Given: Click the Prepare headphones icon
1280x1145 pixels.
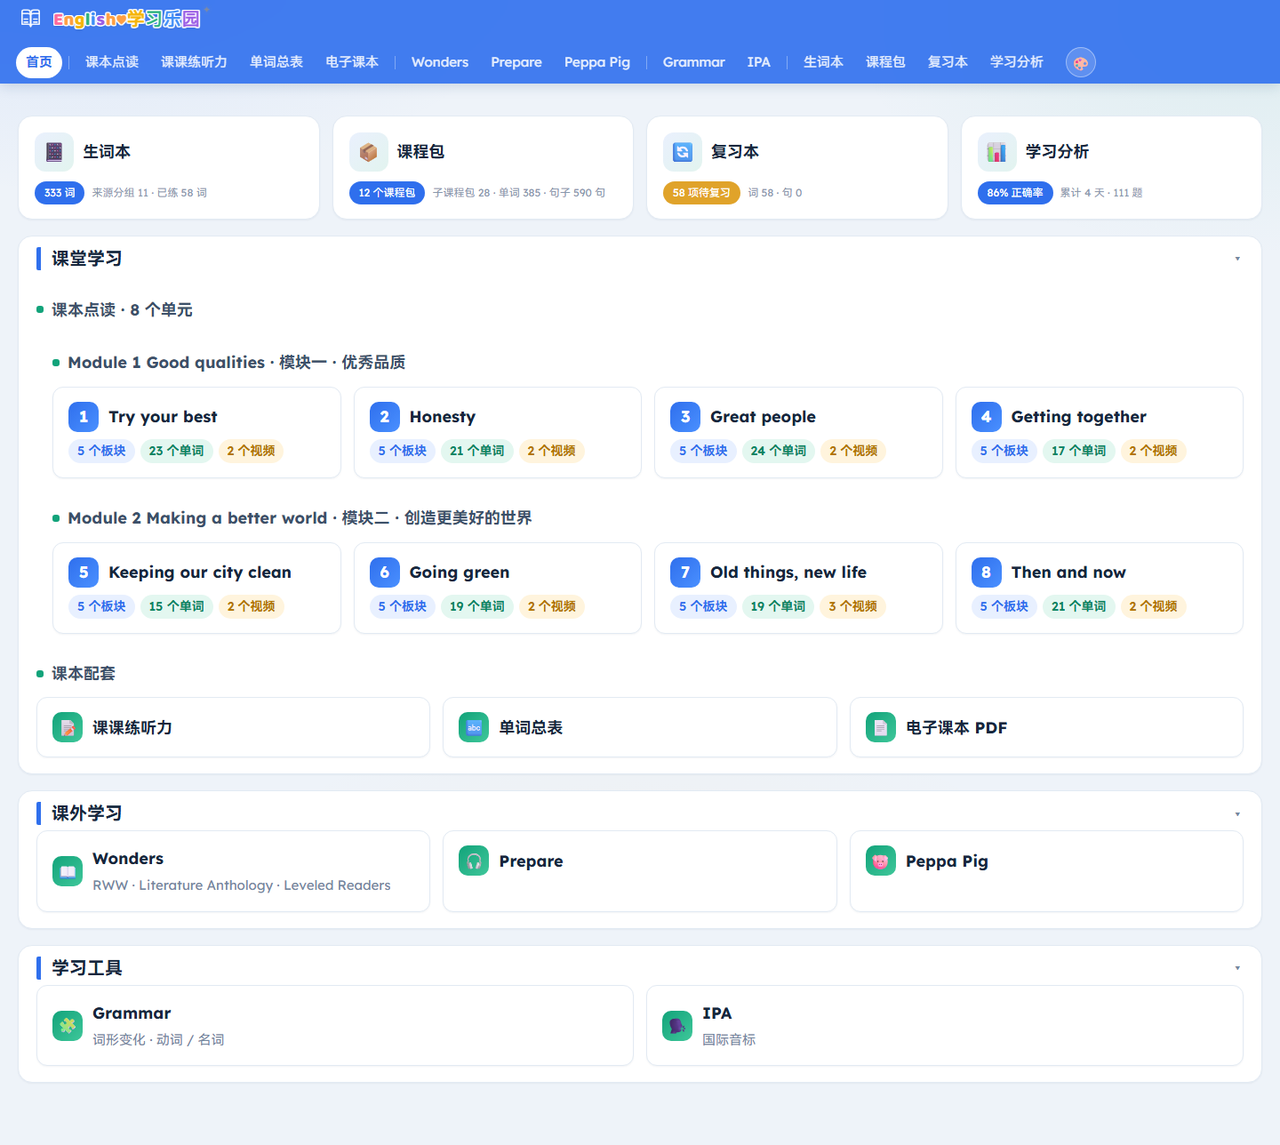Looking at the screenshot, I should [474, 860].
